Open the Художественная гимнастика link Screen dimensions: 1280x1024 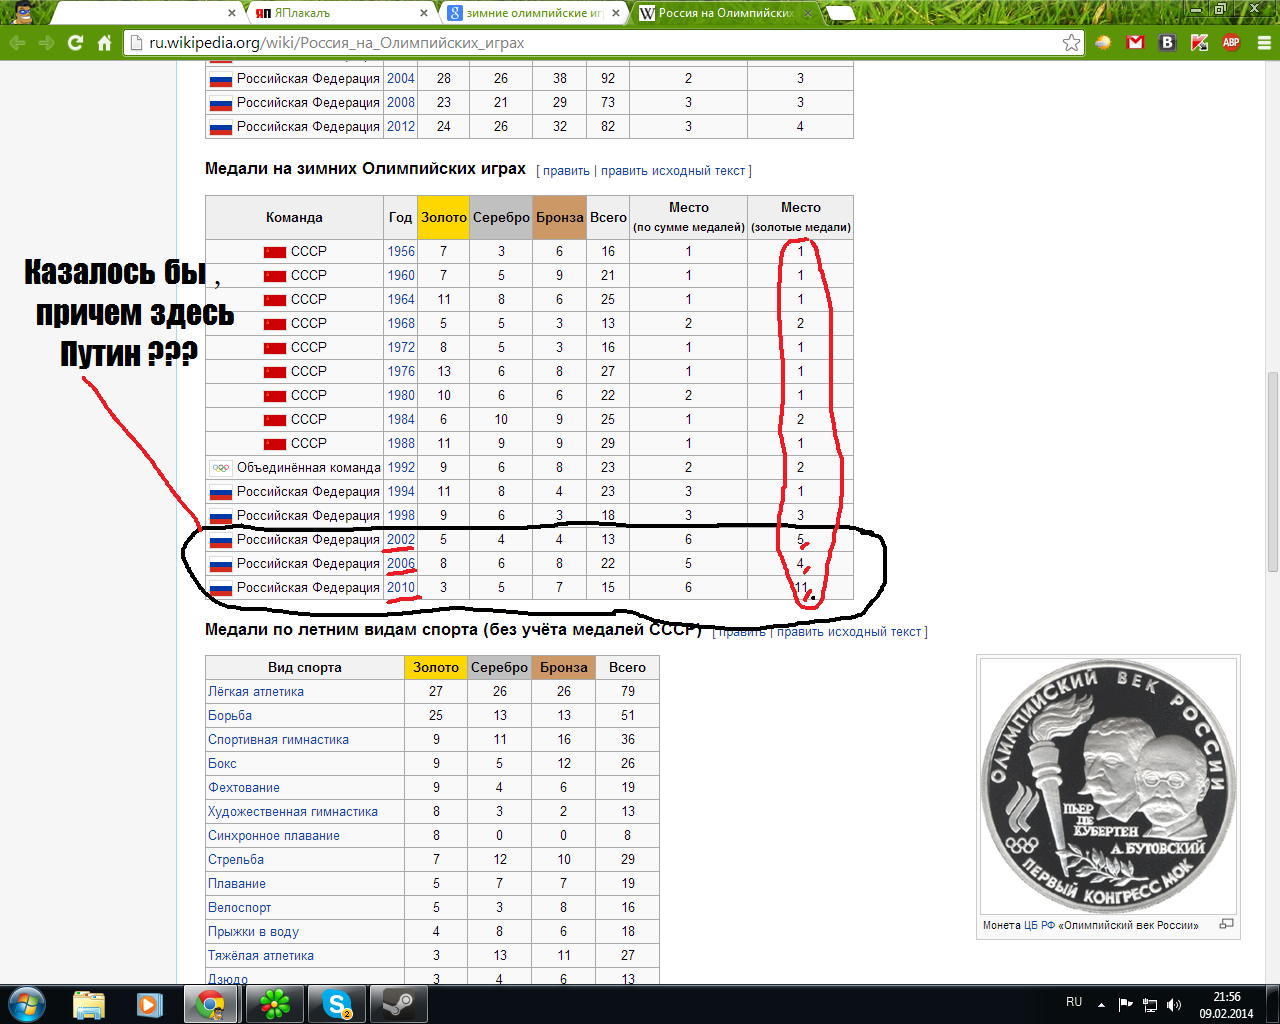click(293, 812)
